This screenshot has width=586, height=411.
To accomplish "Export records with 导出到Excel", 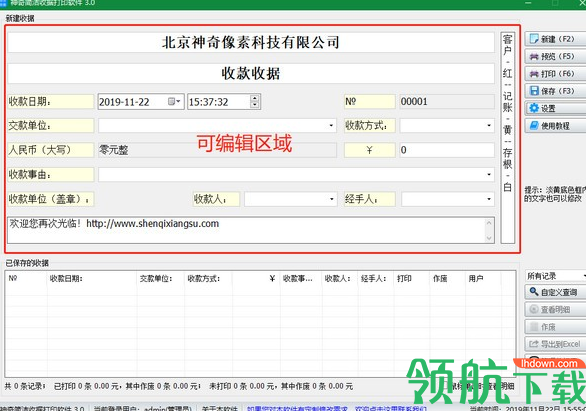I will (x=555, y=344).
